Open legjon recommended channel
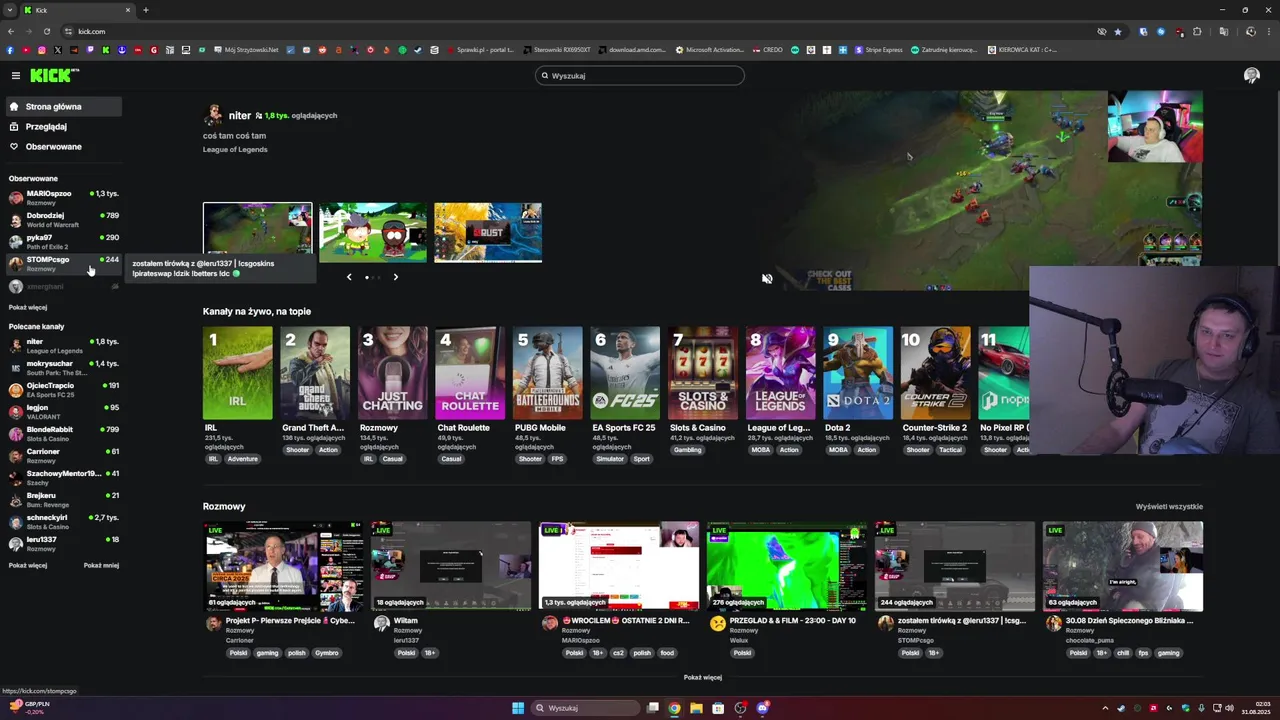The height and width of the screenshot is (720, 1280). click(x=62, y=411)
